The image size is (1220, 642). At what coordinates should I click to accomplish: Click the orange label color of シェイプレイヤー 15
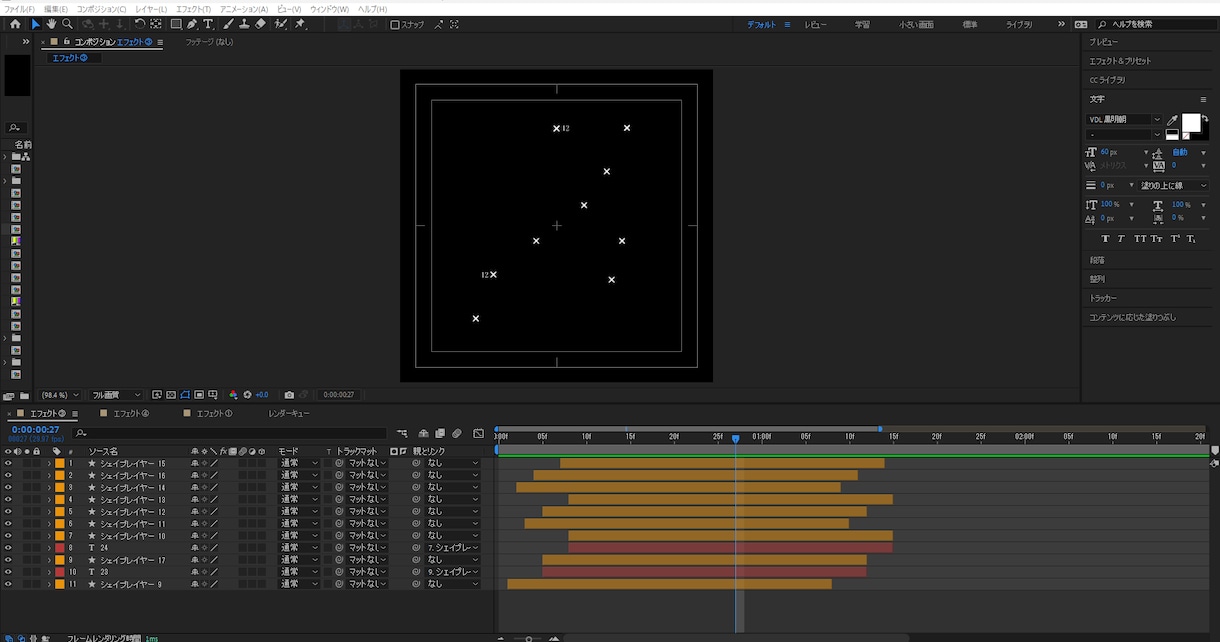pos(59,463)
